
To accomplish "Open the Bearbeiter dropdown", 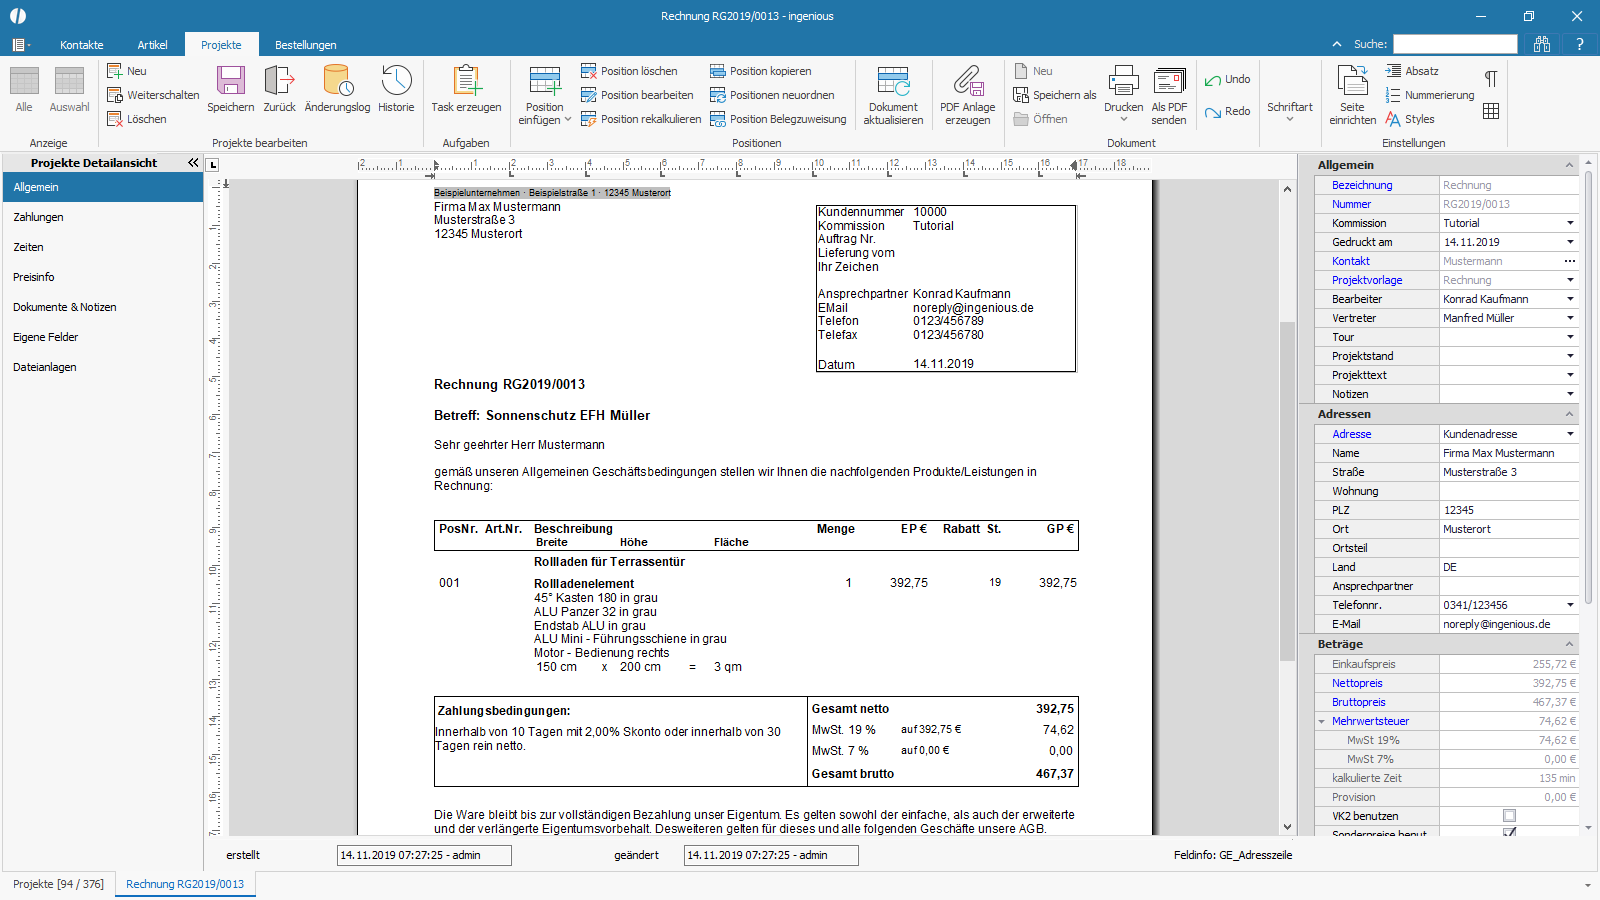I will [1570, 299].
